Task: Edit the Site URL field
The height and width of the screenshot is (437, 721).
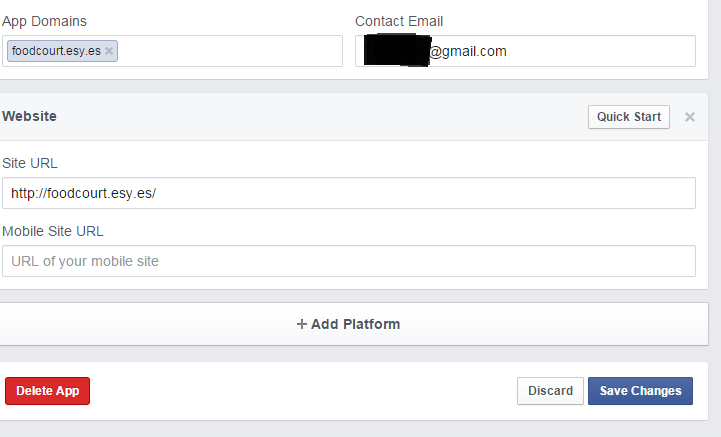Action: pos(349,193)
